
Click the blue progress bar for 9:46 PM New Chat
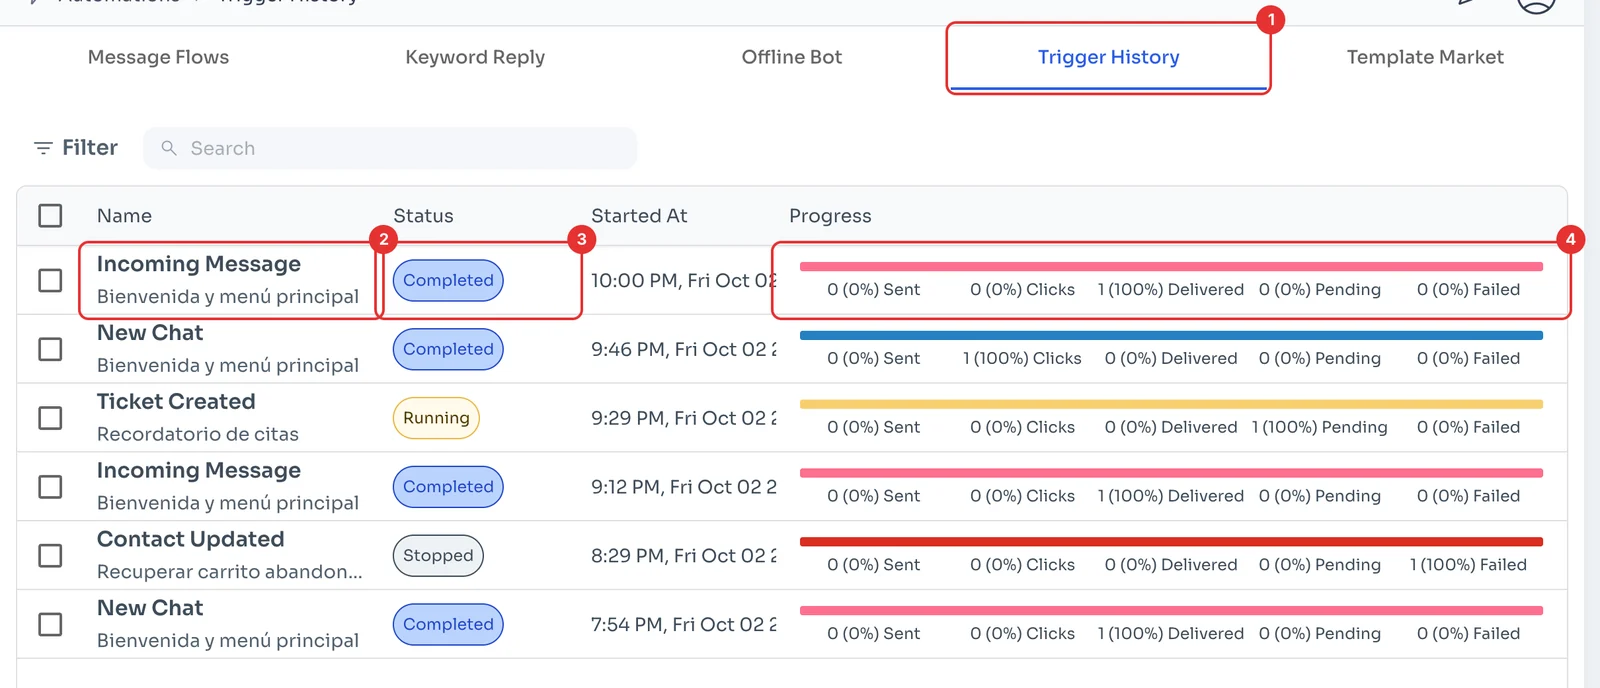1171,336
